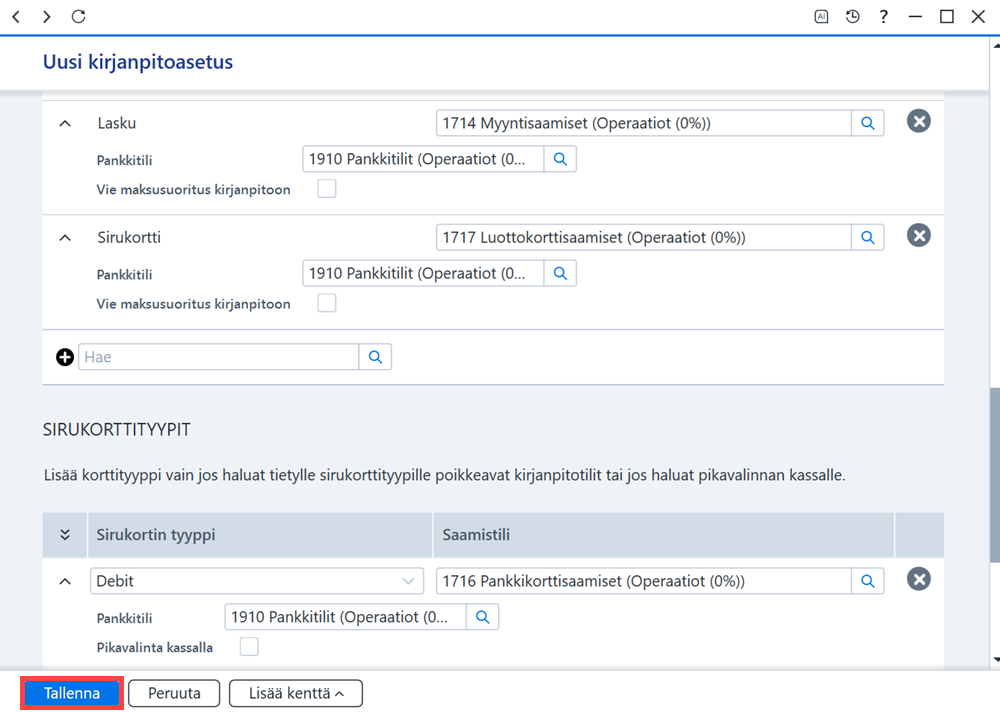This screenshot has width=1000, height=712.
Task: Open the AI assistant icon
Action: coord(821,17)
